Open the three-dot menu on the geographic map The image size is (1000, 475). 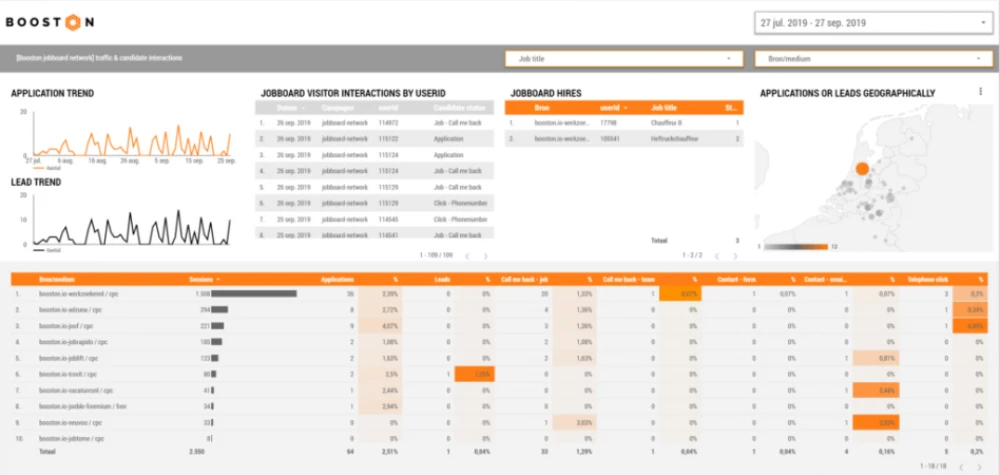980,92
